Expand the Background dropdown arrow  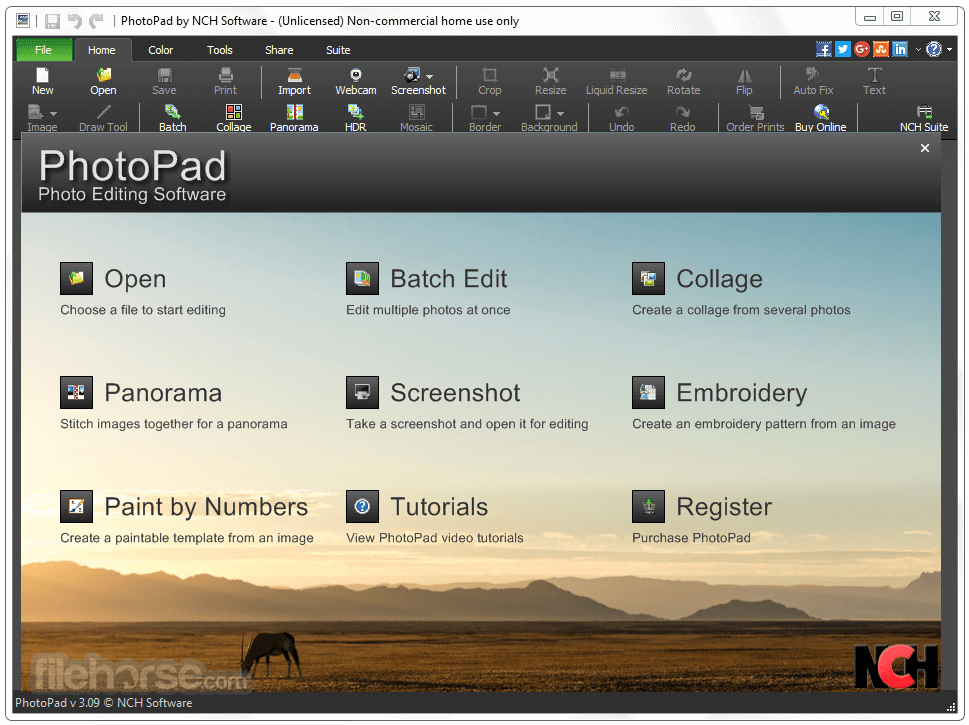pos(561,114)
